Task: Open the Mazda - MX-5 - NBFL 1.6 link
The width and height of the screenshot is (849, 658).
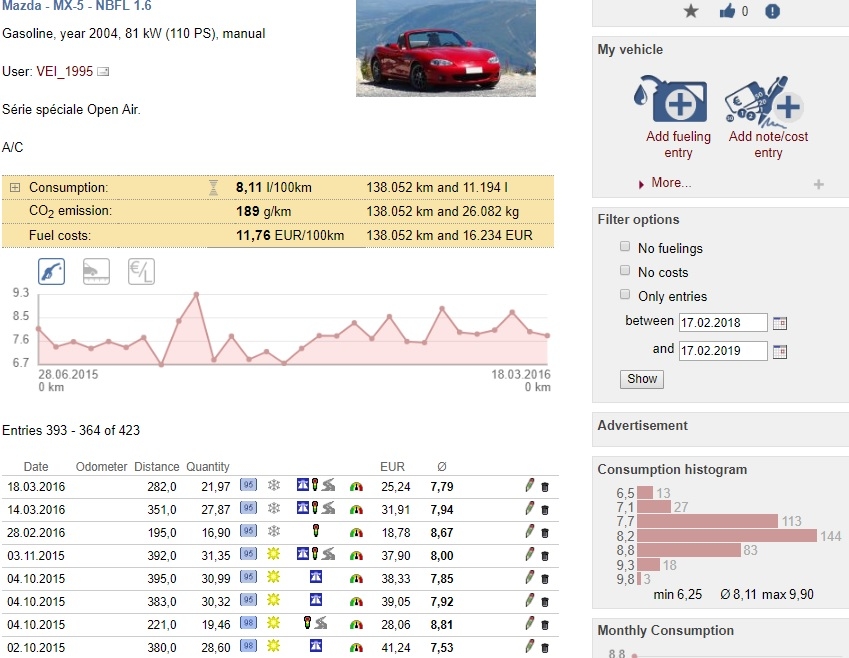Action: point(77,6)
